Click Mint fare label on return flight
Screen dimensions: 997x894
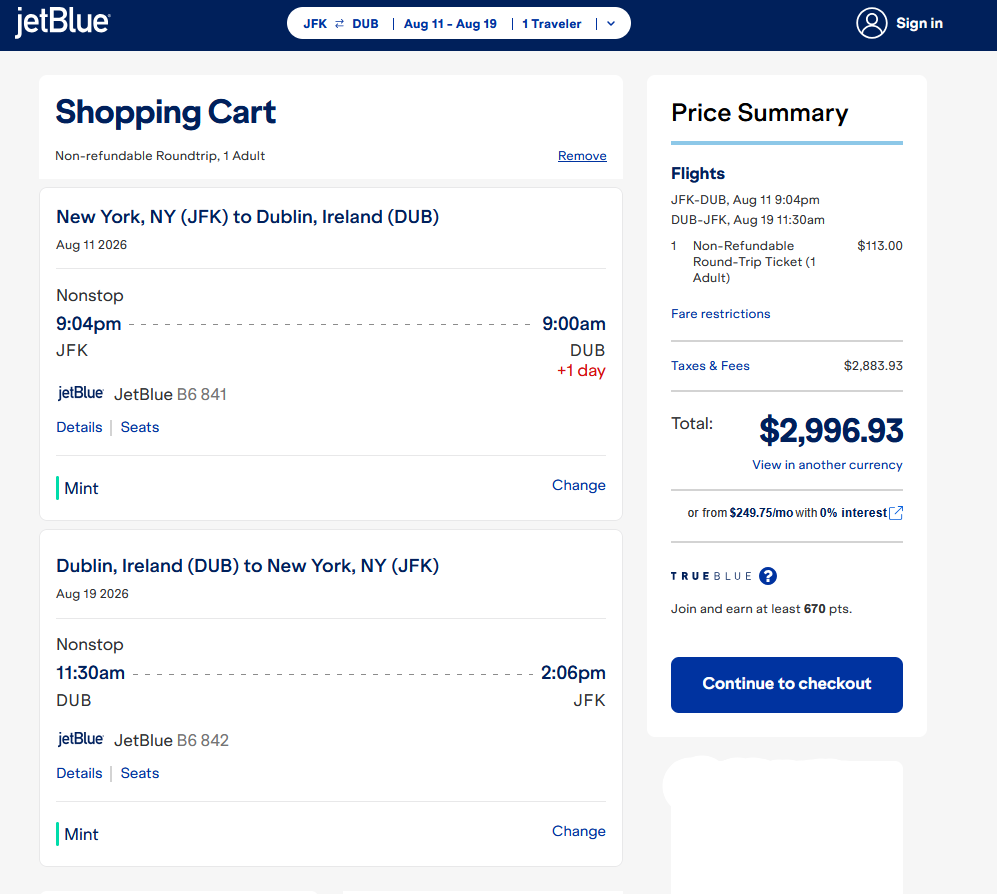click(81, 834)
